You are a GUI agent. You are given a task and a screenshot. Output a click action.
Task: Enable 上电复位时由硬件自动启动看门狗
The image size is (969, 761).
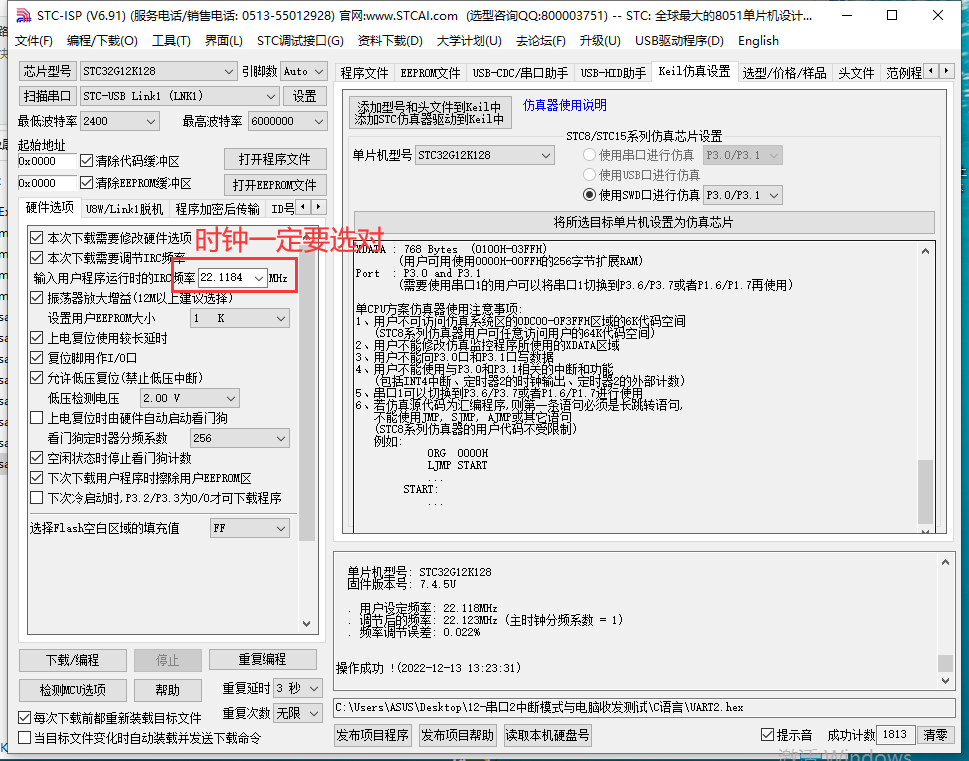point(36,418)
